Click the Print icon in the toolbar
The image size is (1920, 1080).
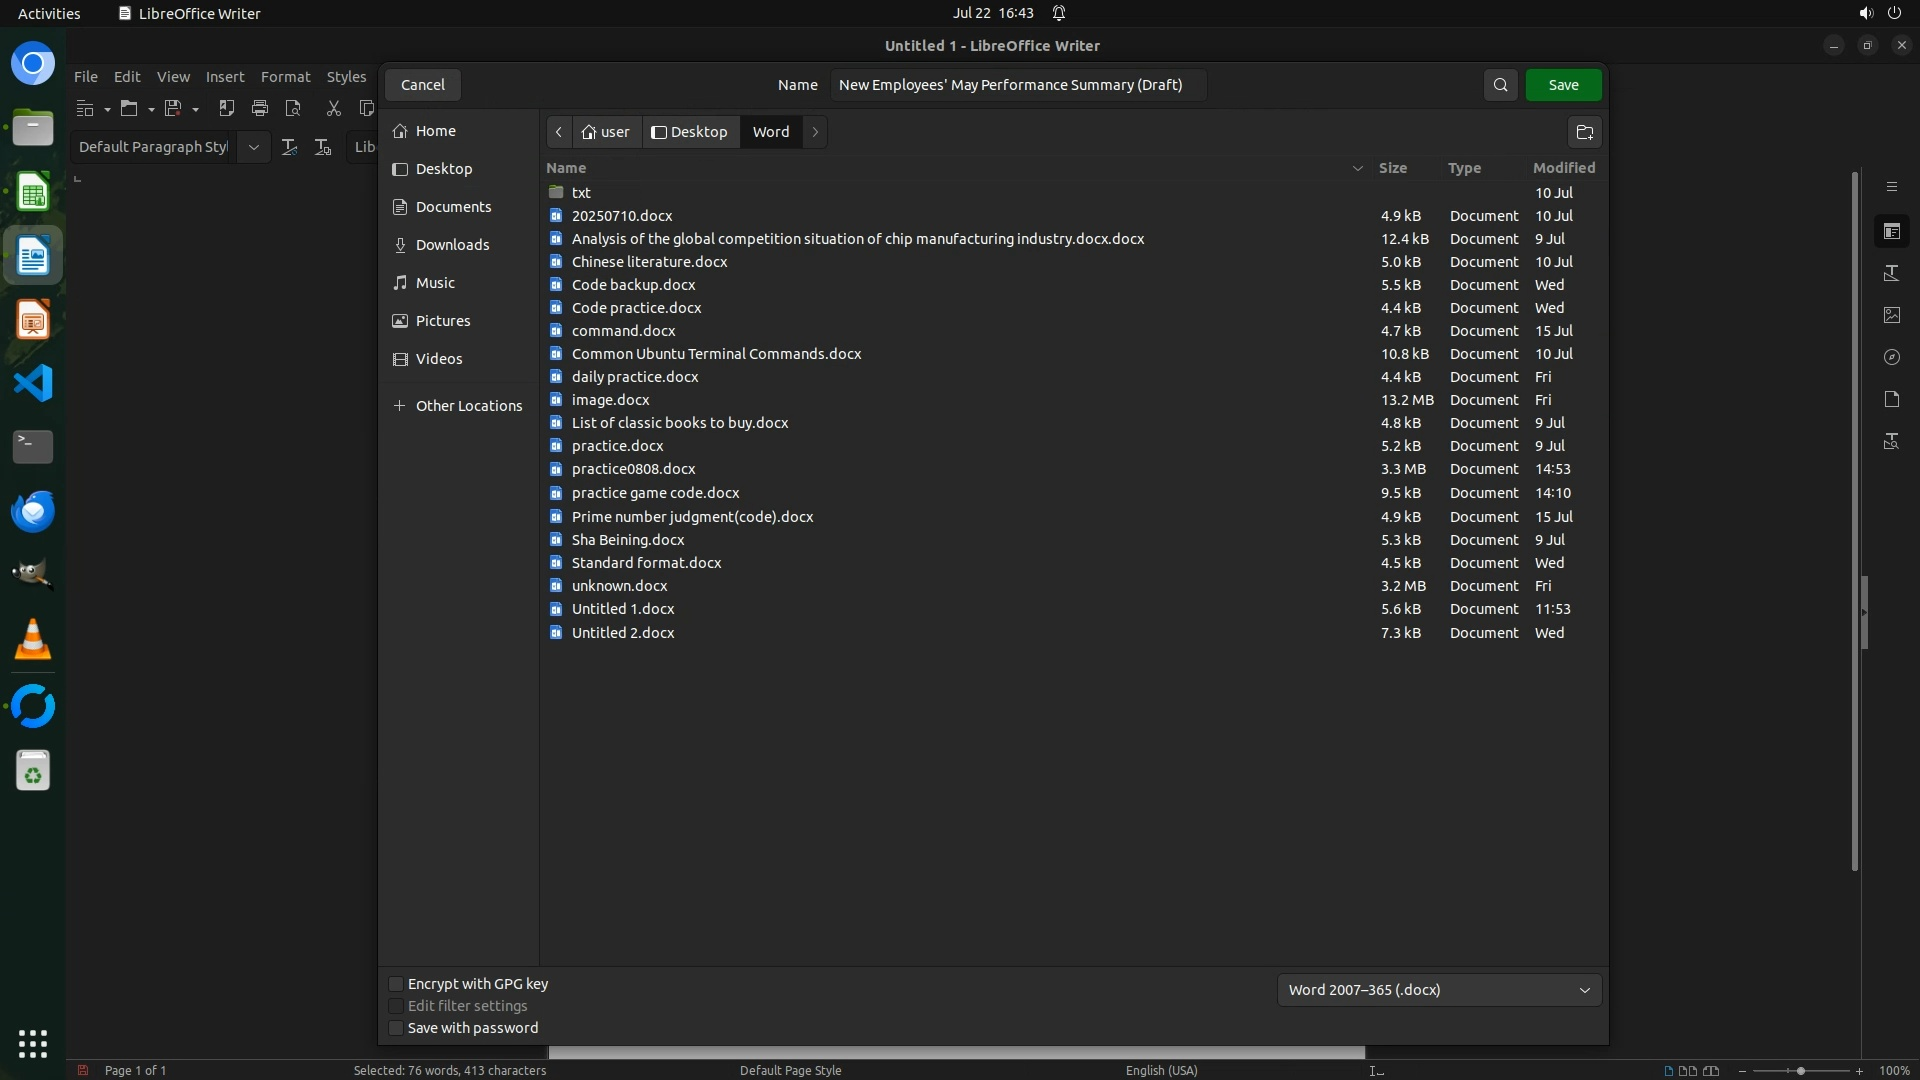260,108
